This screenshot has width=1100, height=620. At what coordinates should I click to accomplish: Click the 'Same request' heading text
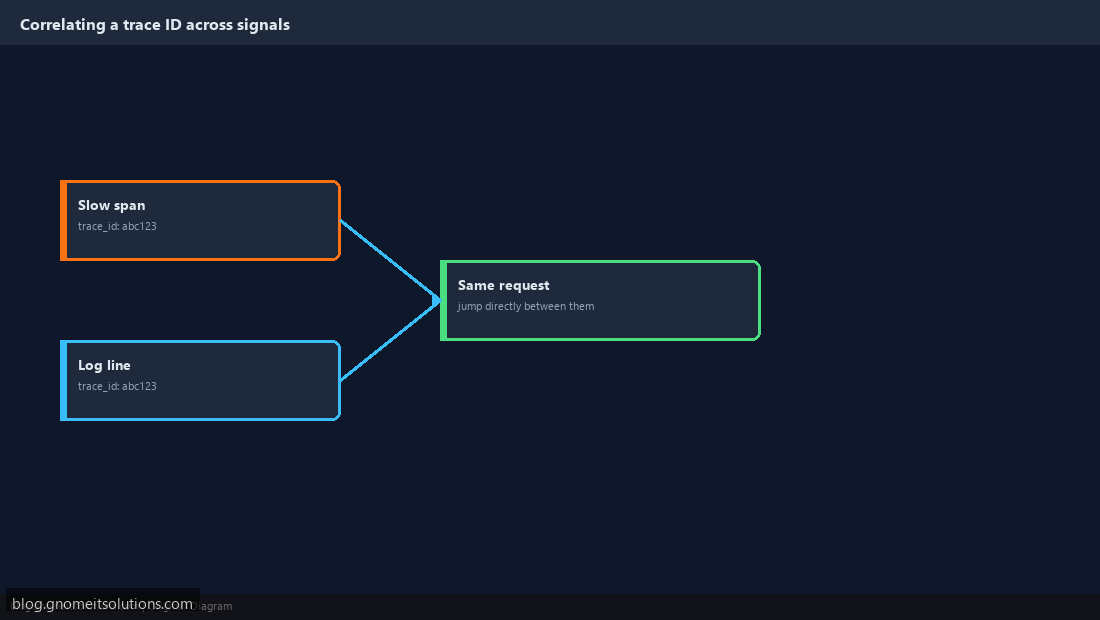(504, 285)
